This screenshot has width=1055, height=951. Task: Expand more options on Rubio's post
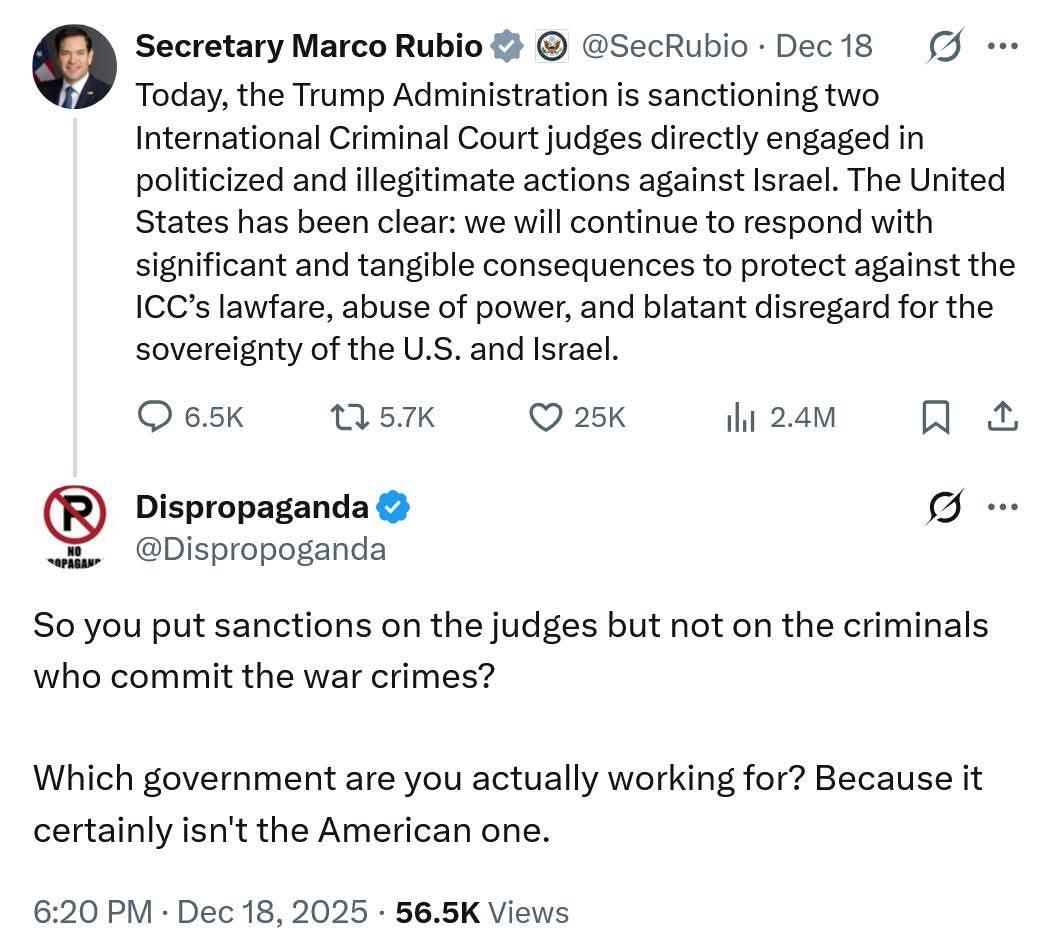(1002, 47)
